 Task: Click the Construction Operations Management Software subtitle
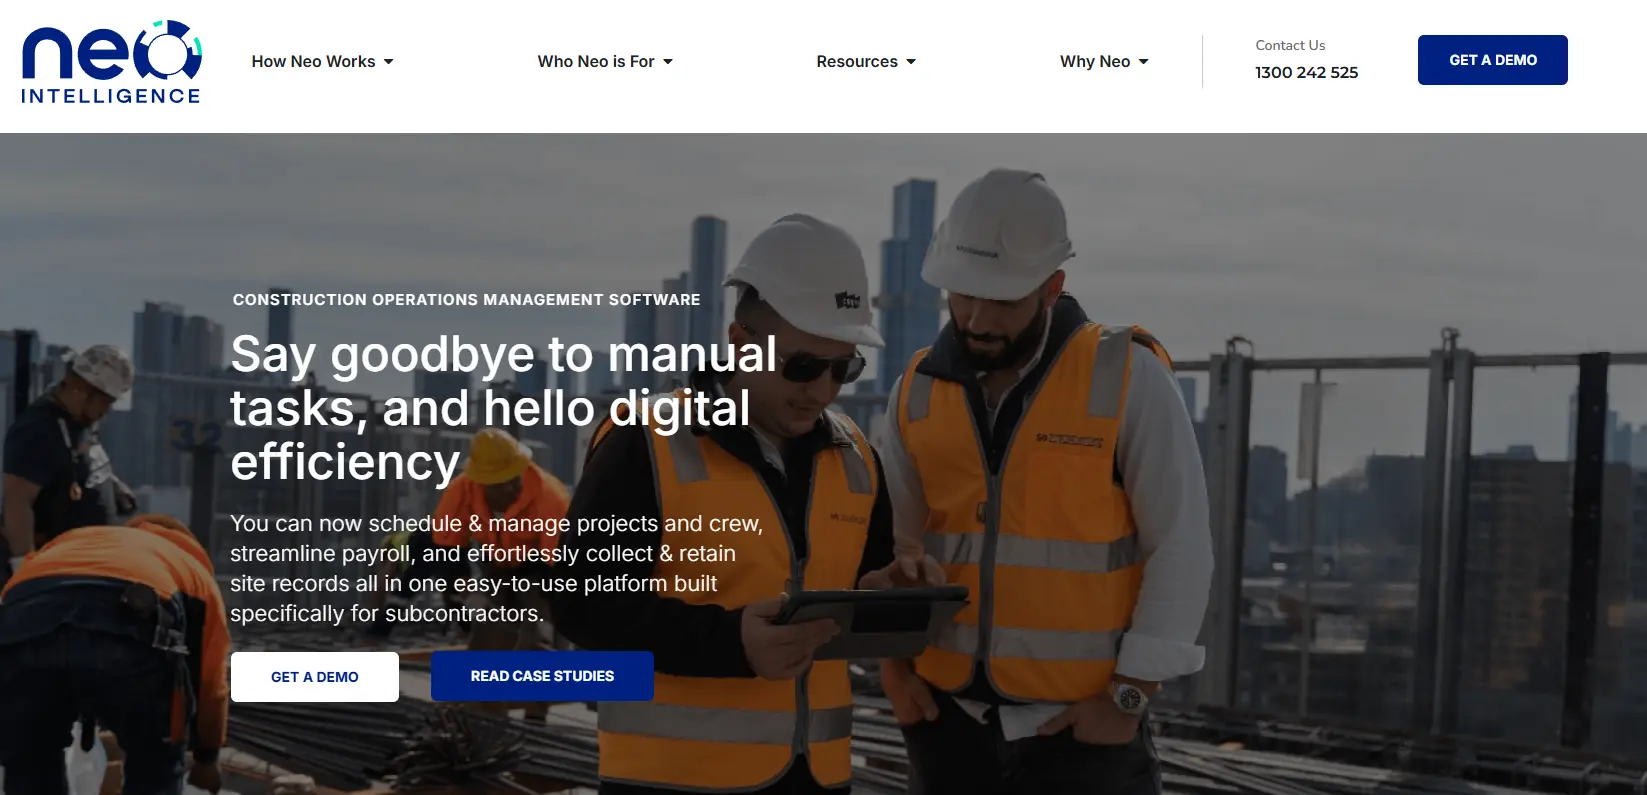(466, 300)
